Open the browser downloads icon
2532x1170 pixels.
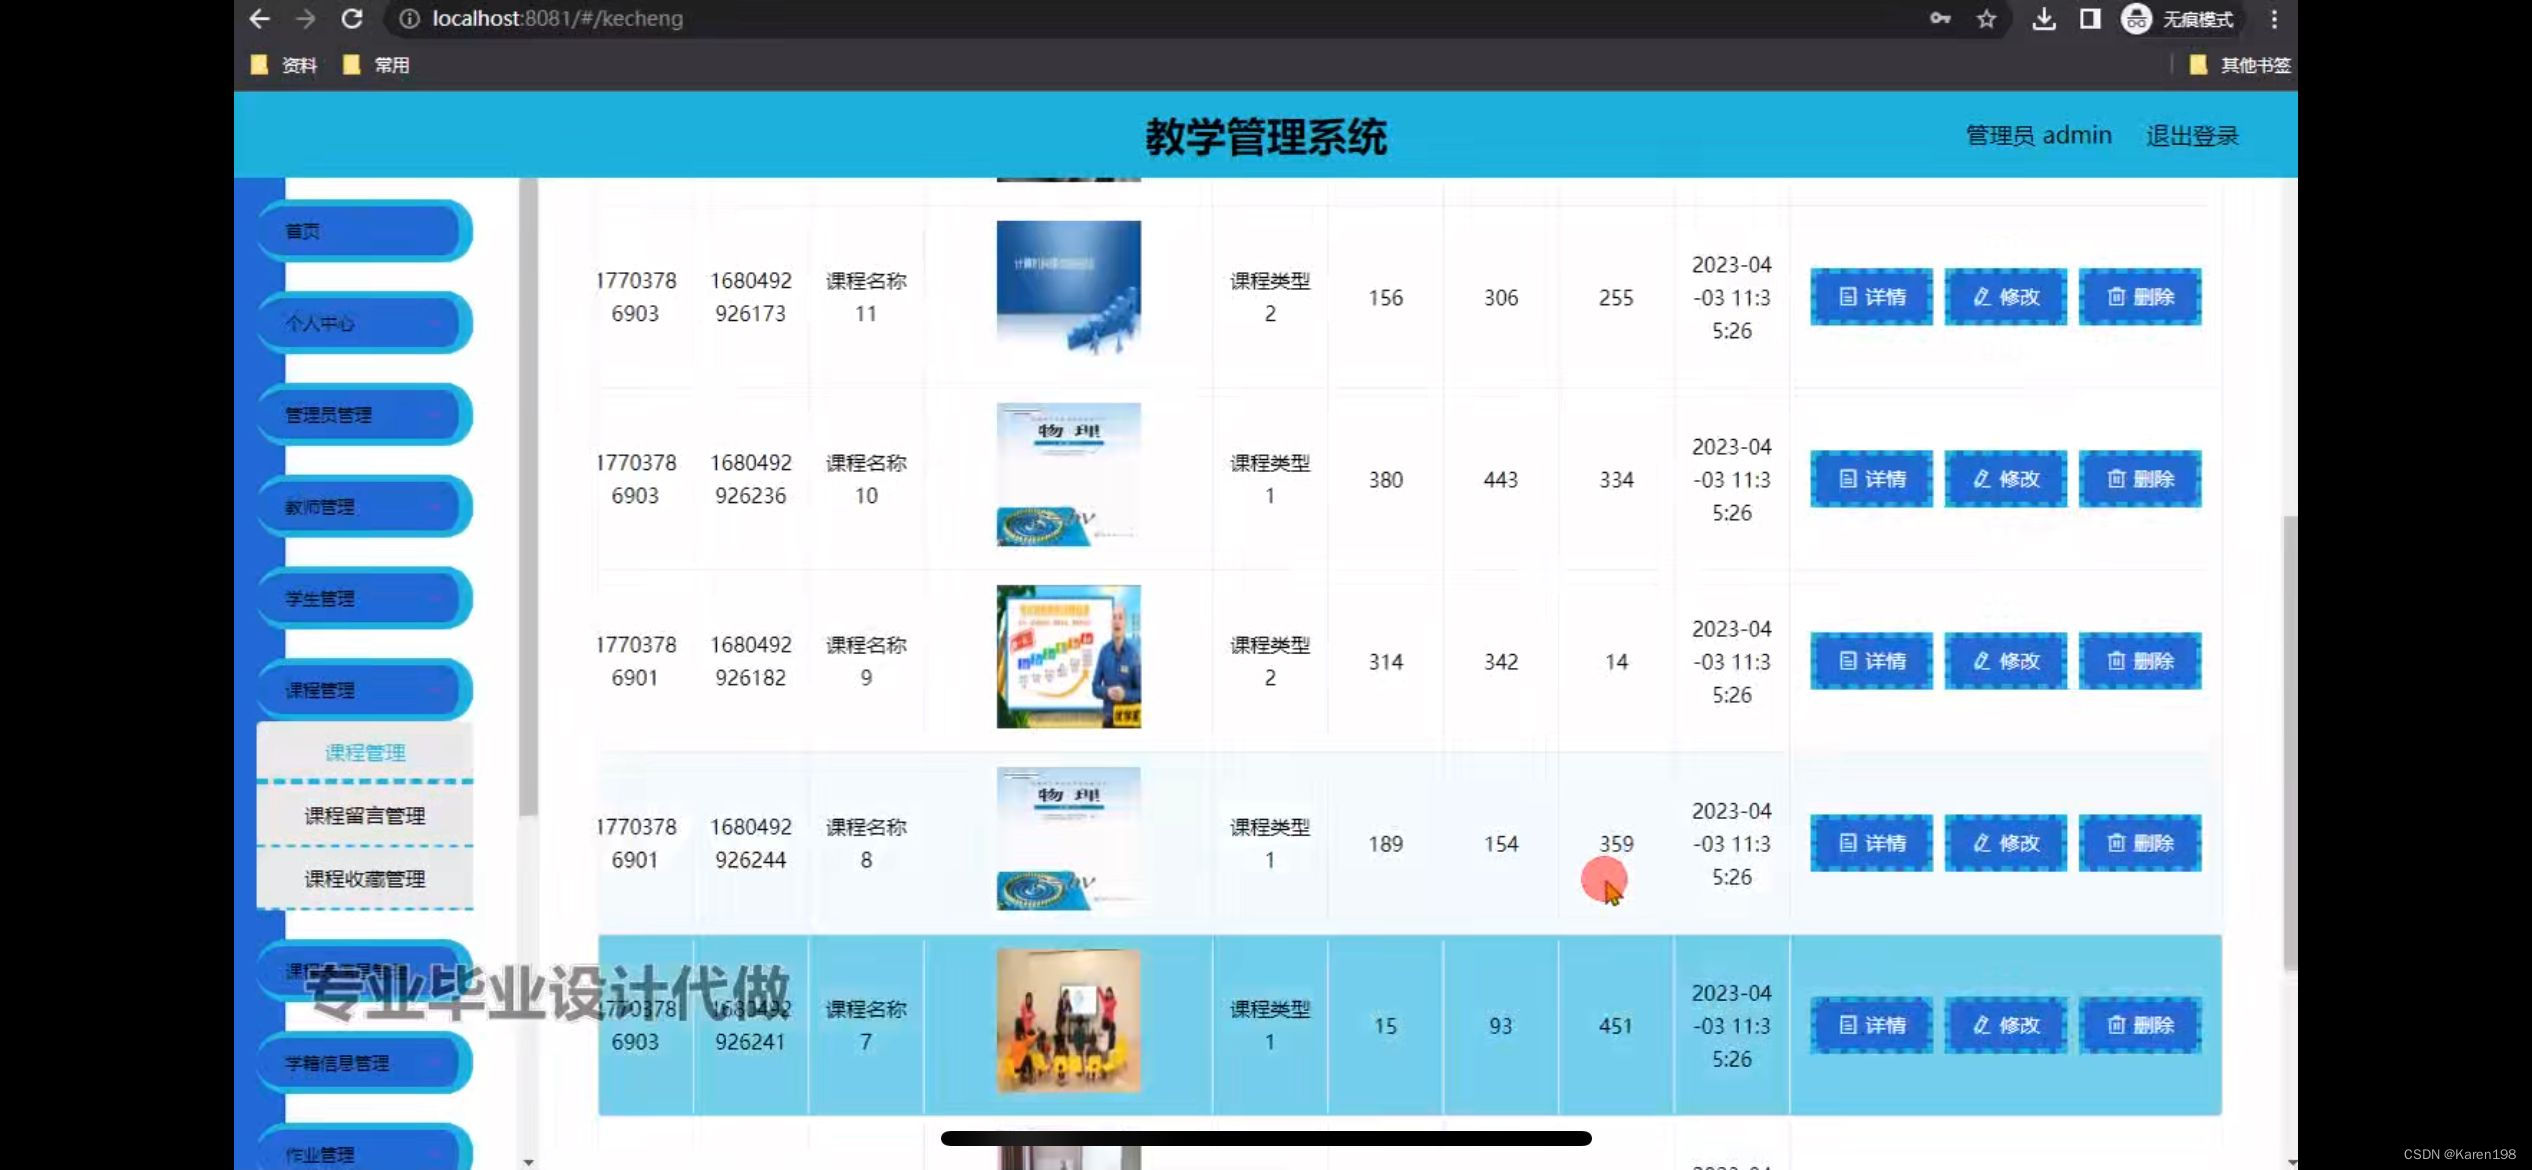click(2044, 19)
